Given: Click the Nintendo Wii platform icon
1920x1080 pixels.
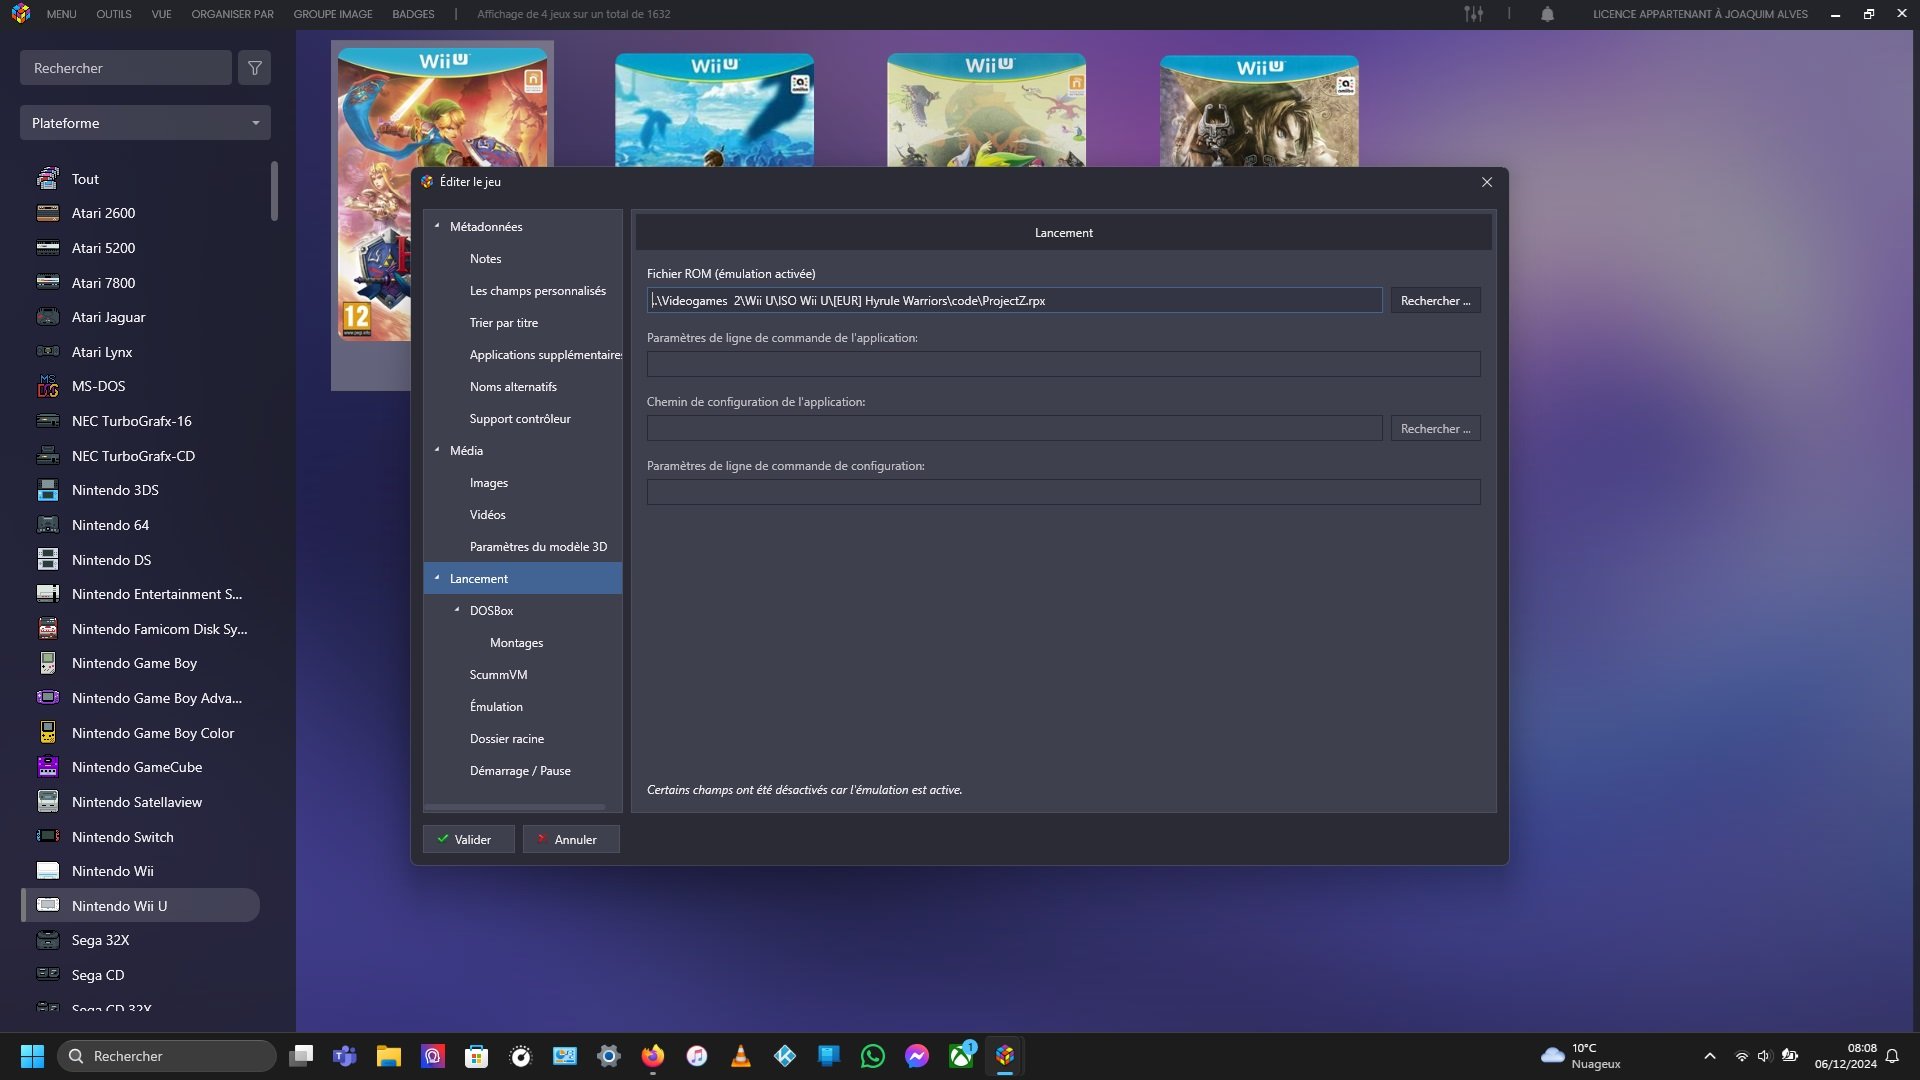Looking at the screenshot, I should [x=48, y=871].
